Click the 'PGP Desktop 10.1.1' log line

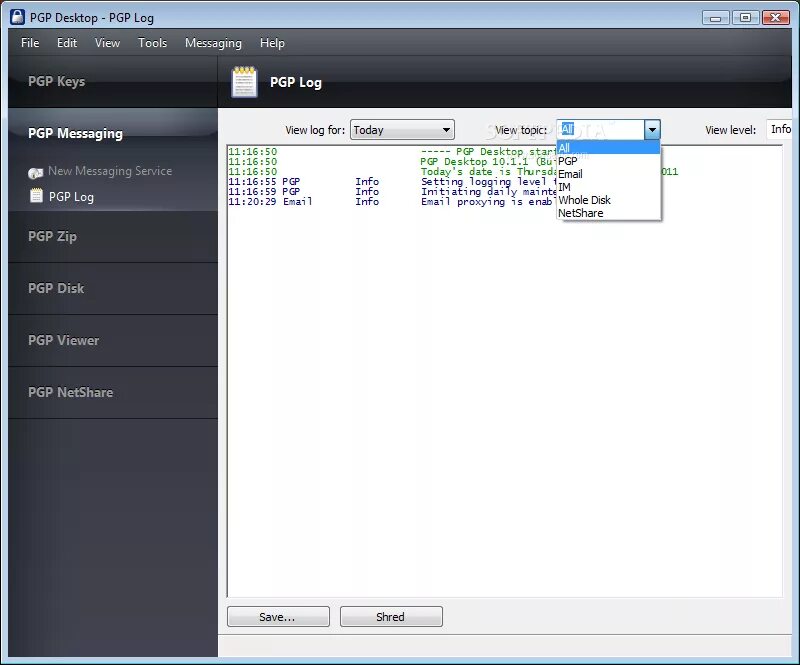tap(393, 162)
